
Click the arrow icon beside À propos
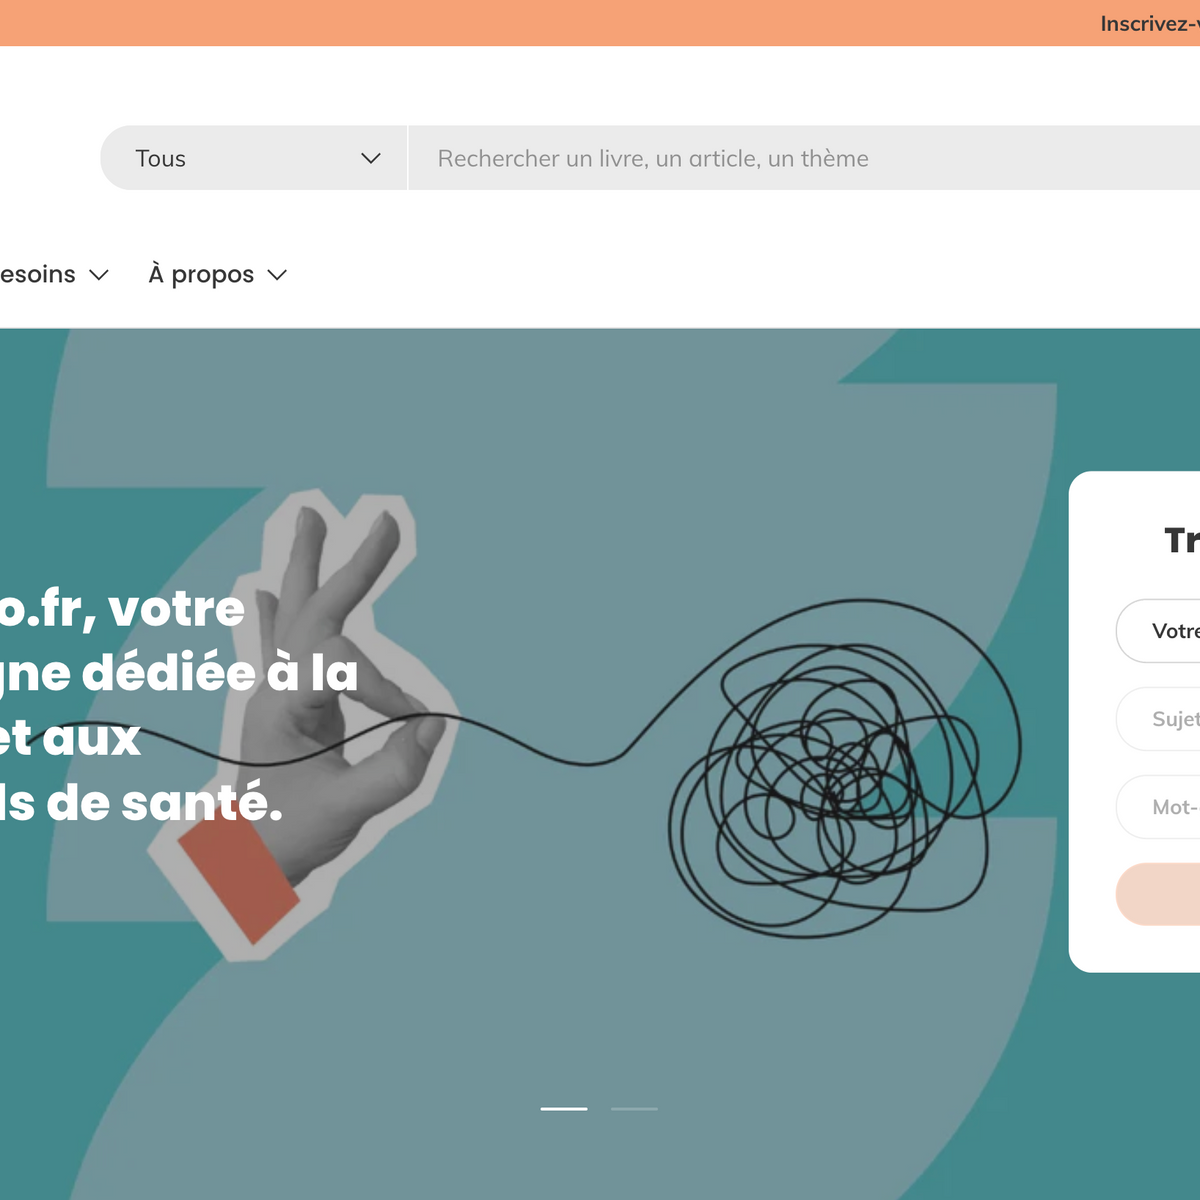tap(278, 275)
